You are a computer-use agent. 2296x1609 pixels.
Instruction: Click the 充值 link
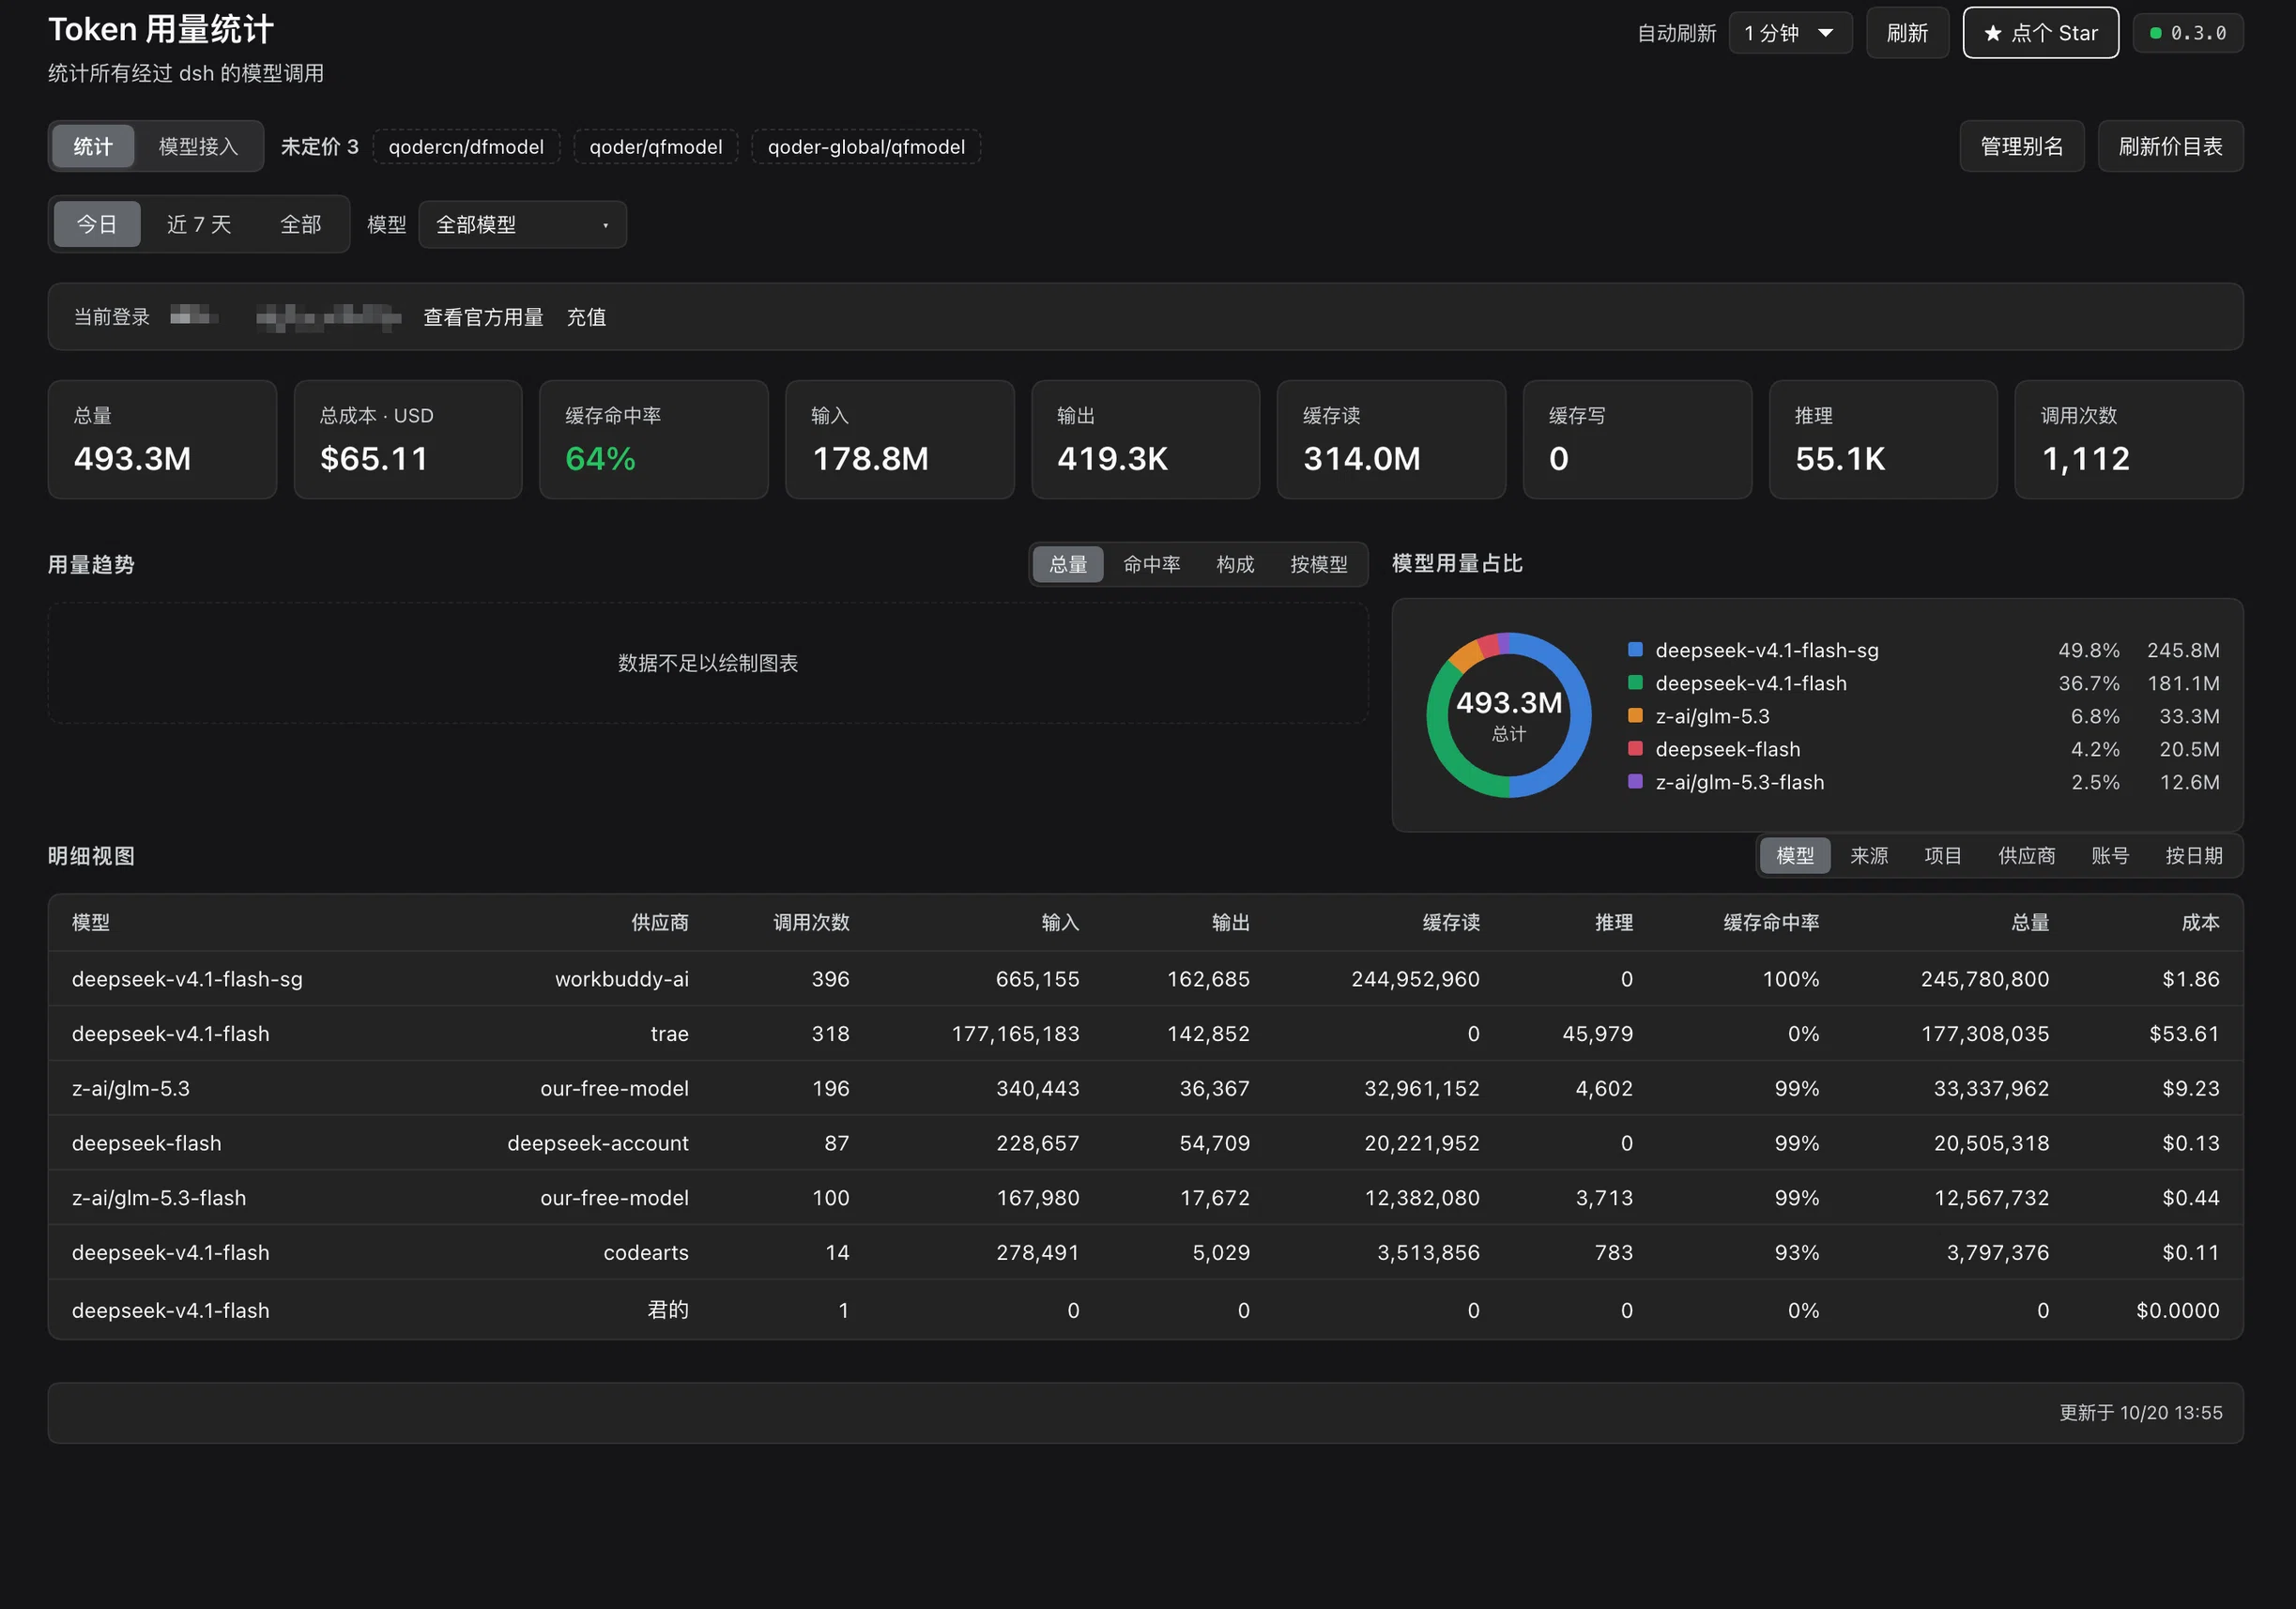(586, 317)
